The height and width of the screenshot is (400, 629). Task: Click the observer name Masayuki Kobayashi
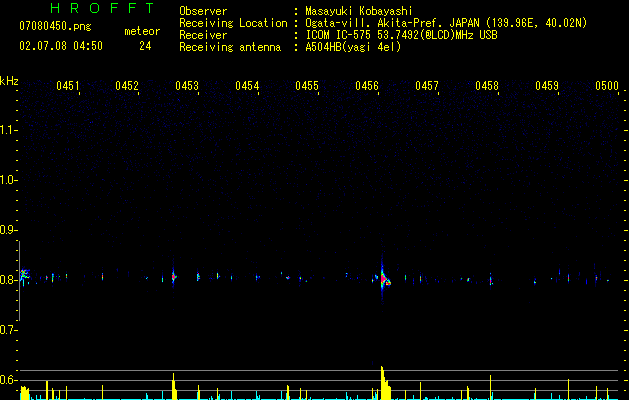(x=359, y=11)
